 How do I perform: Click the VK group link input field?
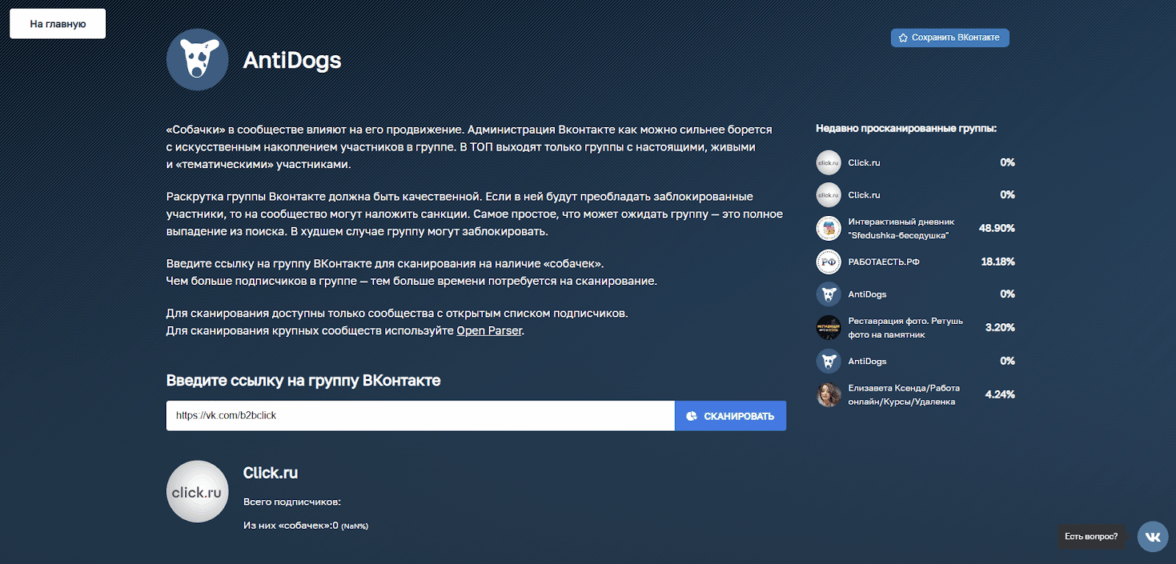(x=420, y=415)
